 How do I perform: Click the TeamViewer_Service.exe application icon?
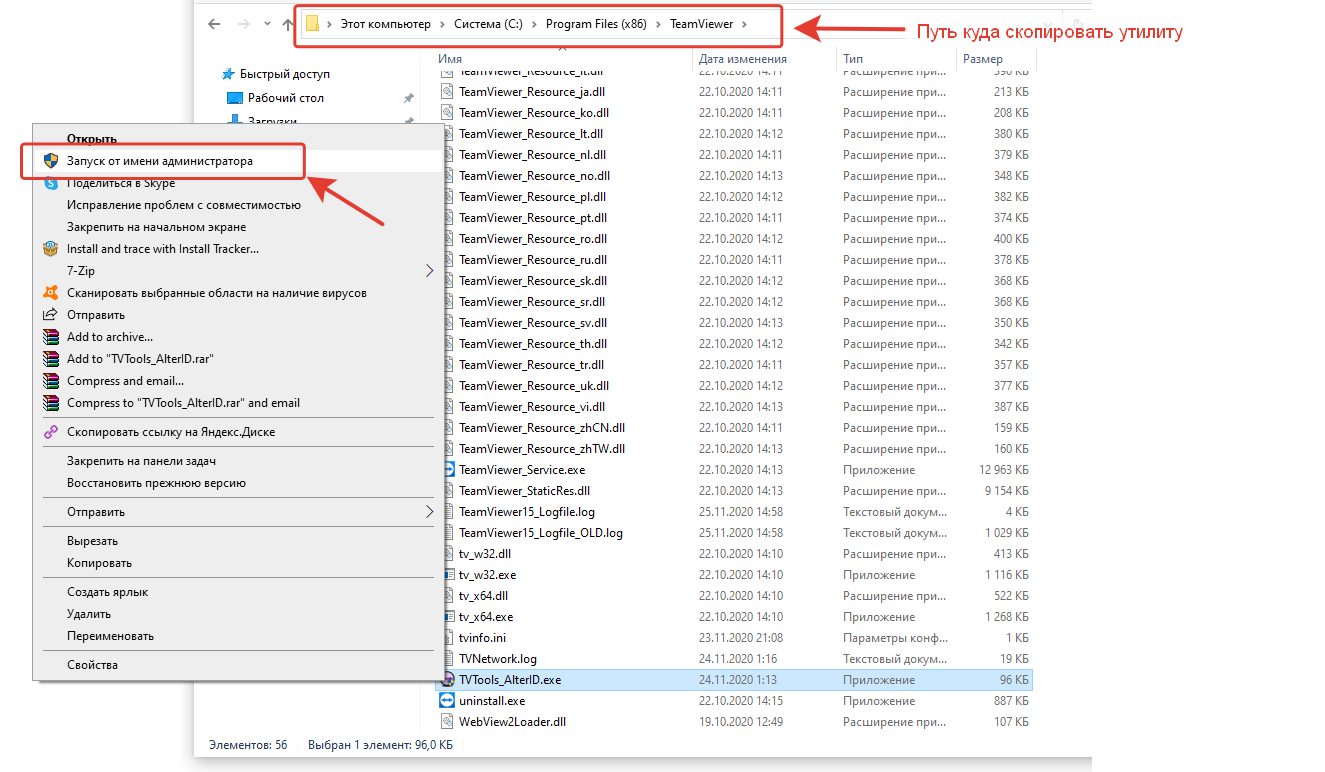click(448, 470)
